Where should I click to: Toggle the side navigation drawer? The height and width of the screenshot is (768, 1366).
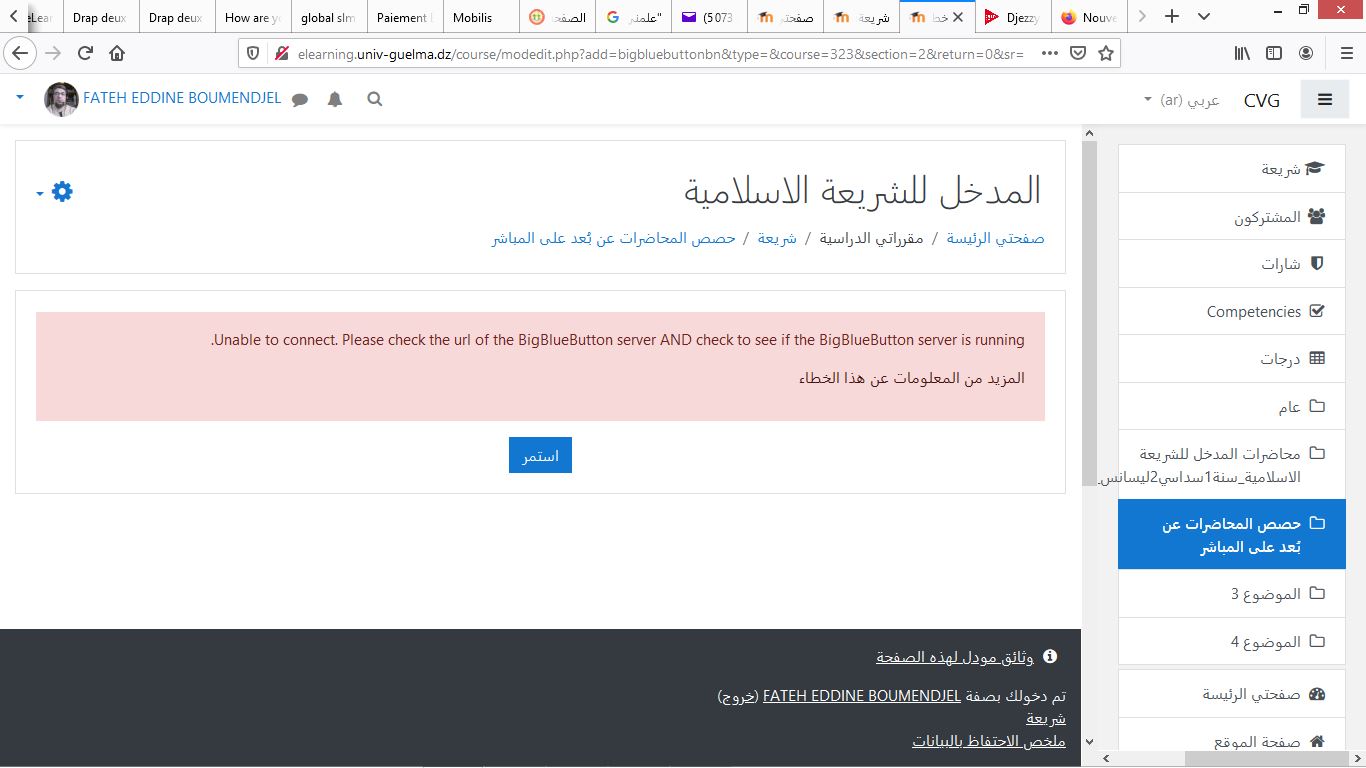[1325, 99]
